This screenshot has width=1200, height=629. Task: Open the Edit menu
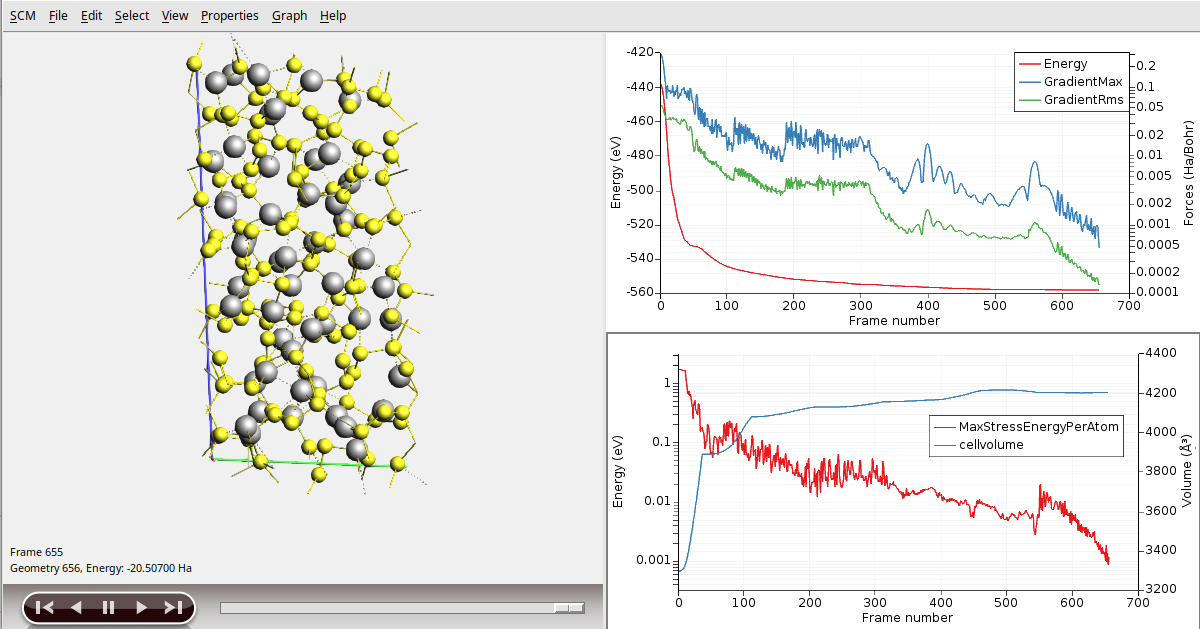(x=91, y=16)
